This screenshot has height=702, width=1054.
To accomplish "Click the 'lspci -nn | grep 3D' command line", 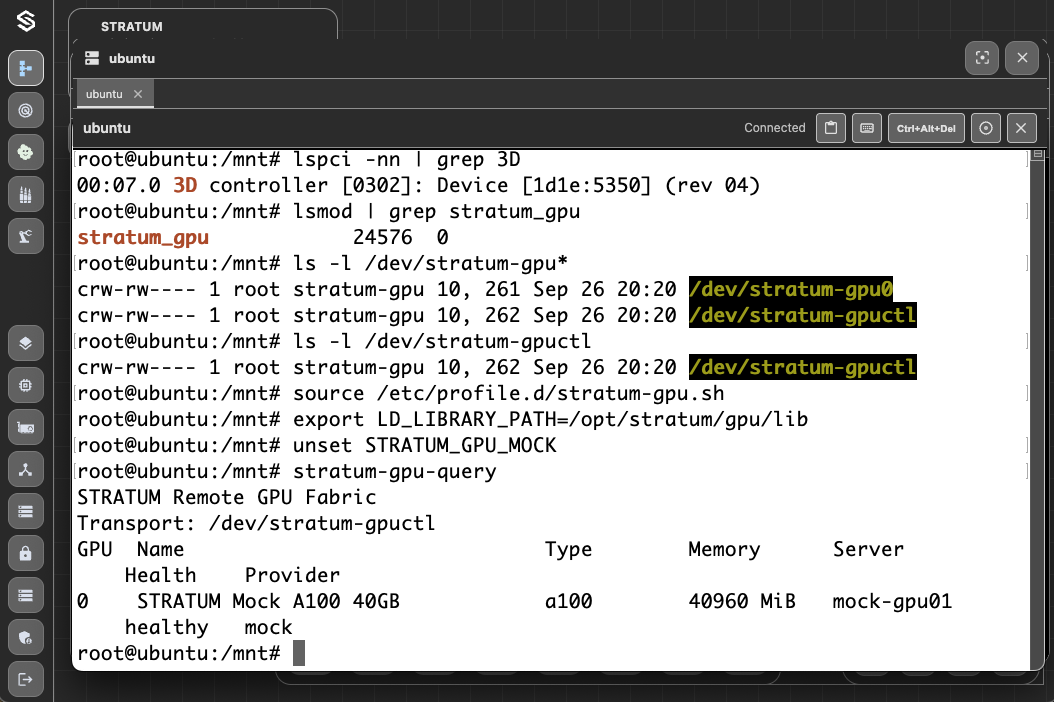I will tap(407, 159).
